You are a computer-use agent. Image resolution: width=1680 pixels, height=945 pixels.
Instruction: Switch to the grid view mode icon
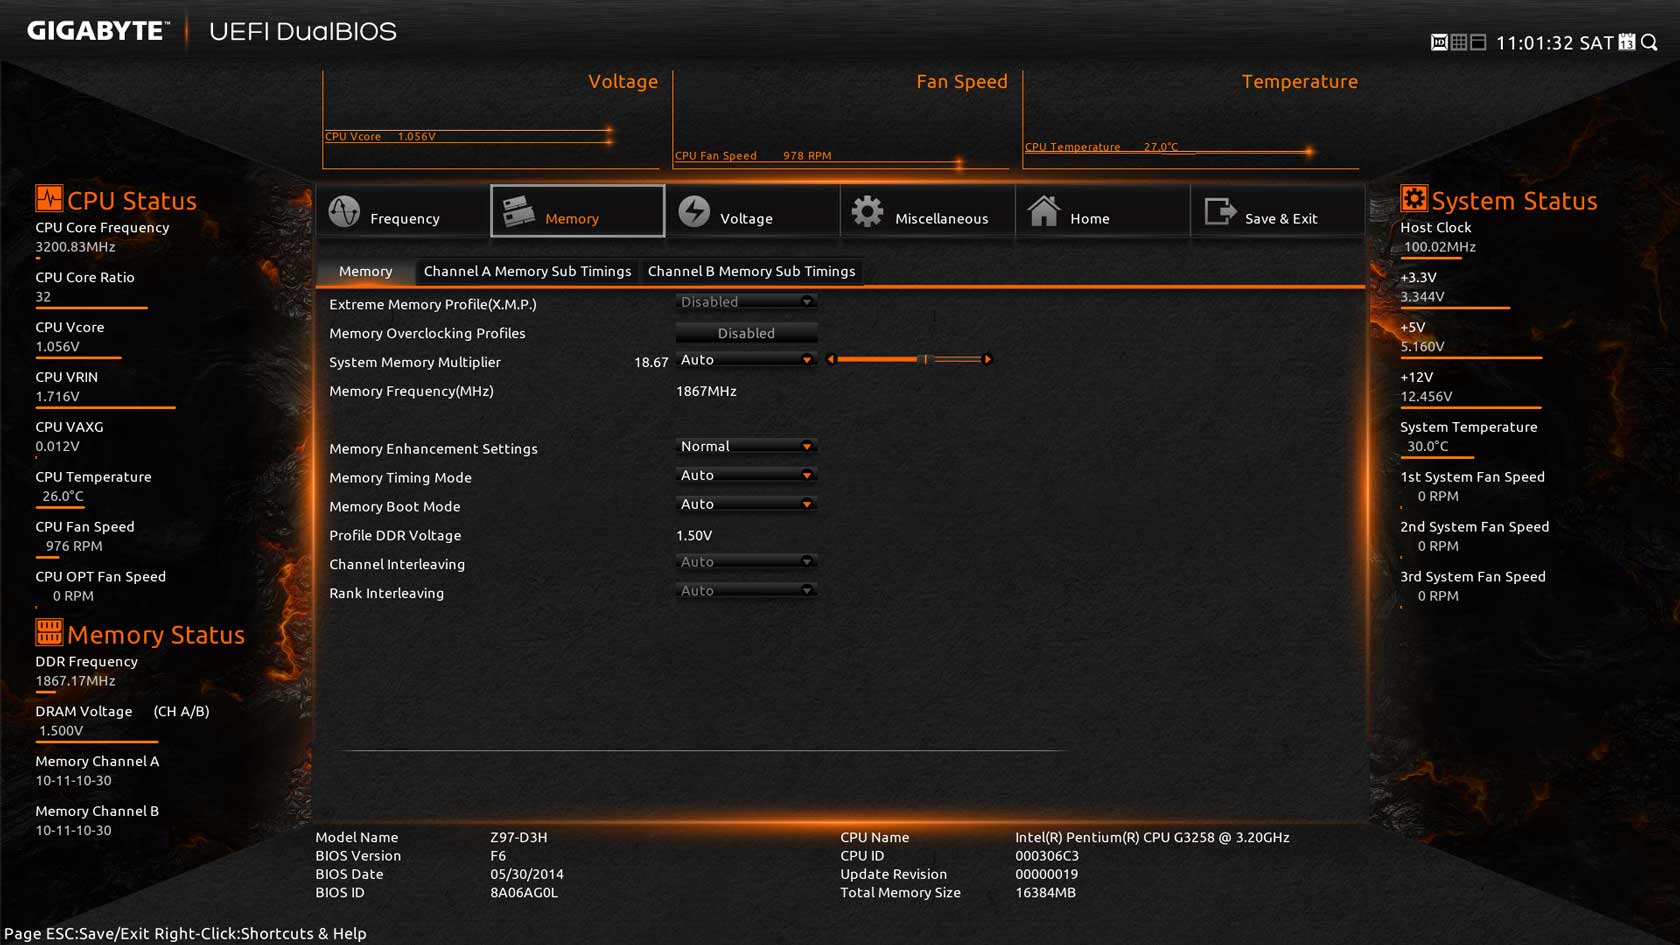1459,42
